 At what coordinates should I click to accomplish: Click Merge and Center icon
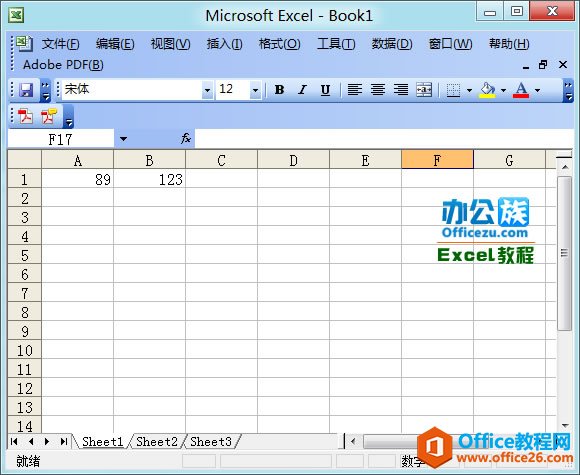coord(424,90)
